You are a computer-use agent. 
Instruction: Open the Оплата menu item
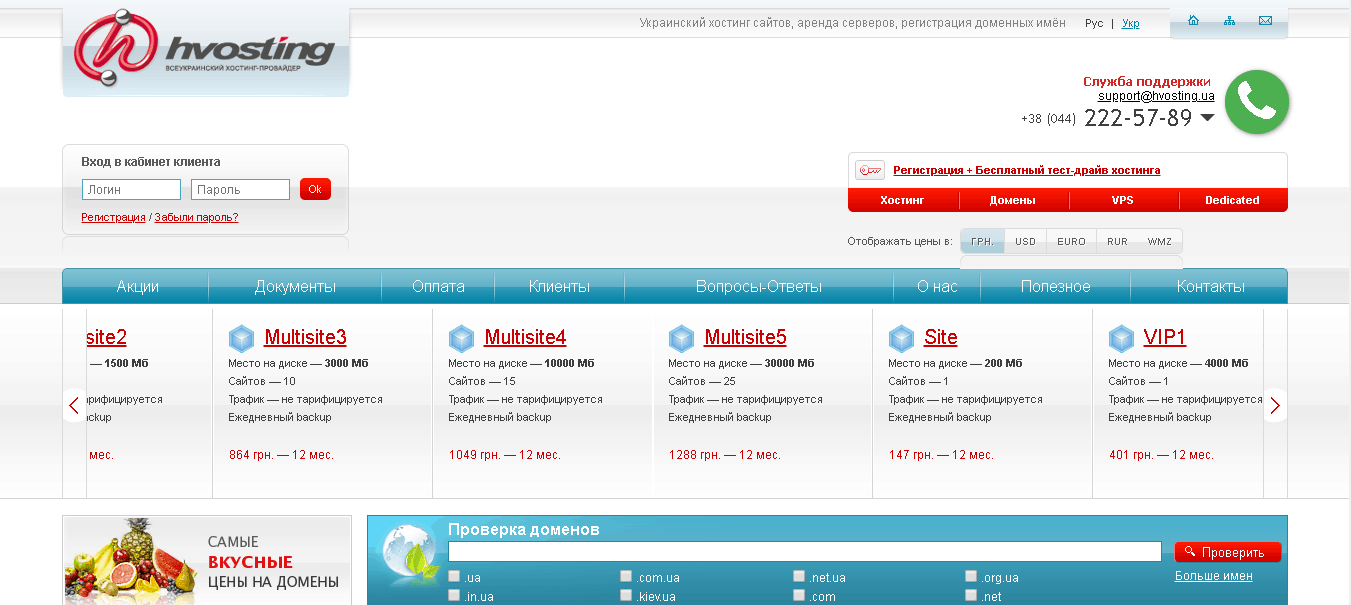pyautogui.click(x=438, y=286)
